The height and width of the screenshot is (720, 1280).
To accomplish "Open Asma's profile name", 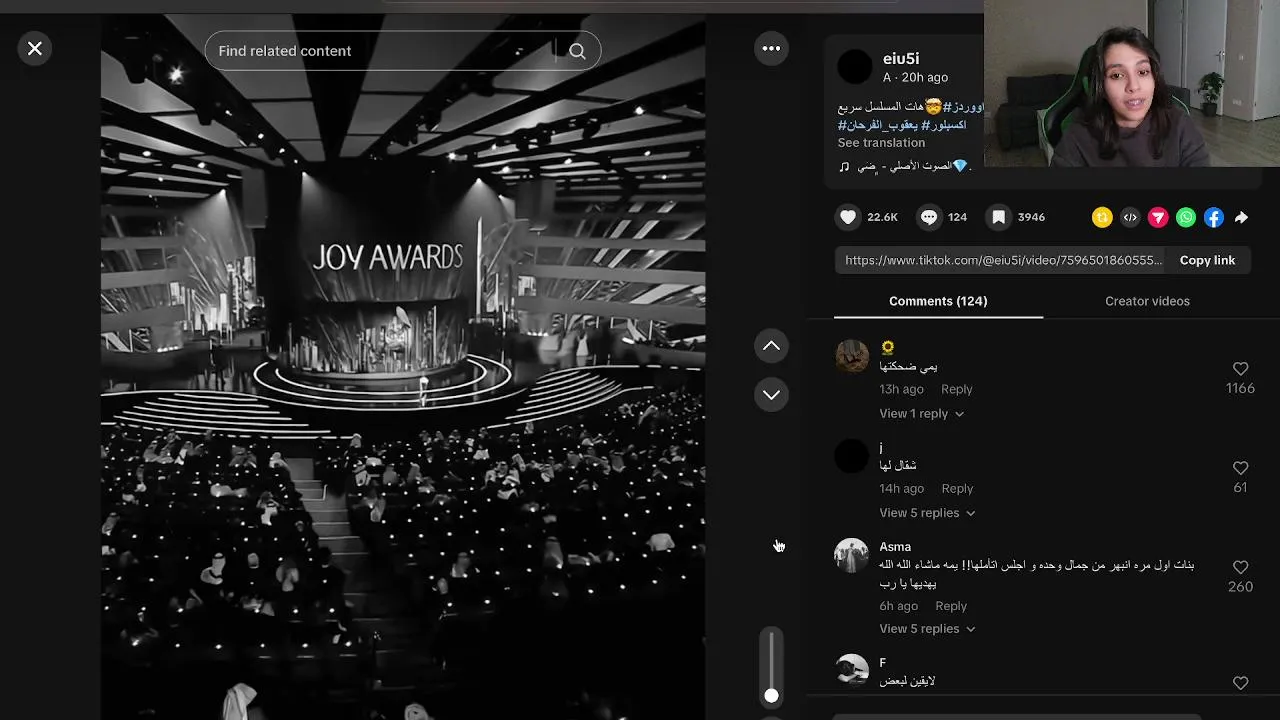I will (895, 547).
